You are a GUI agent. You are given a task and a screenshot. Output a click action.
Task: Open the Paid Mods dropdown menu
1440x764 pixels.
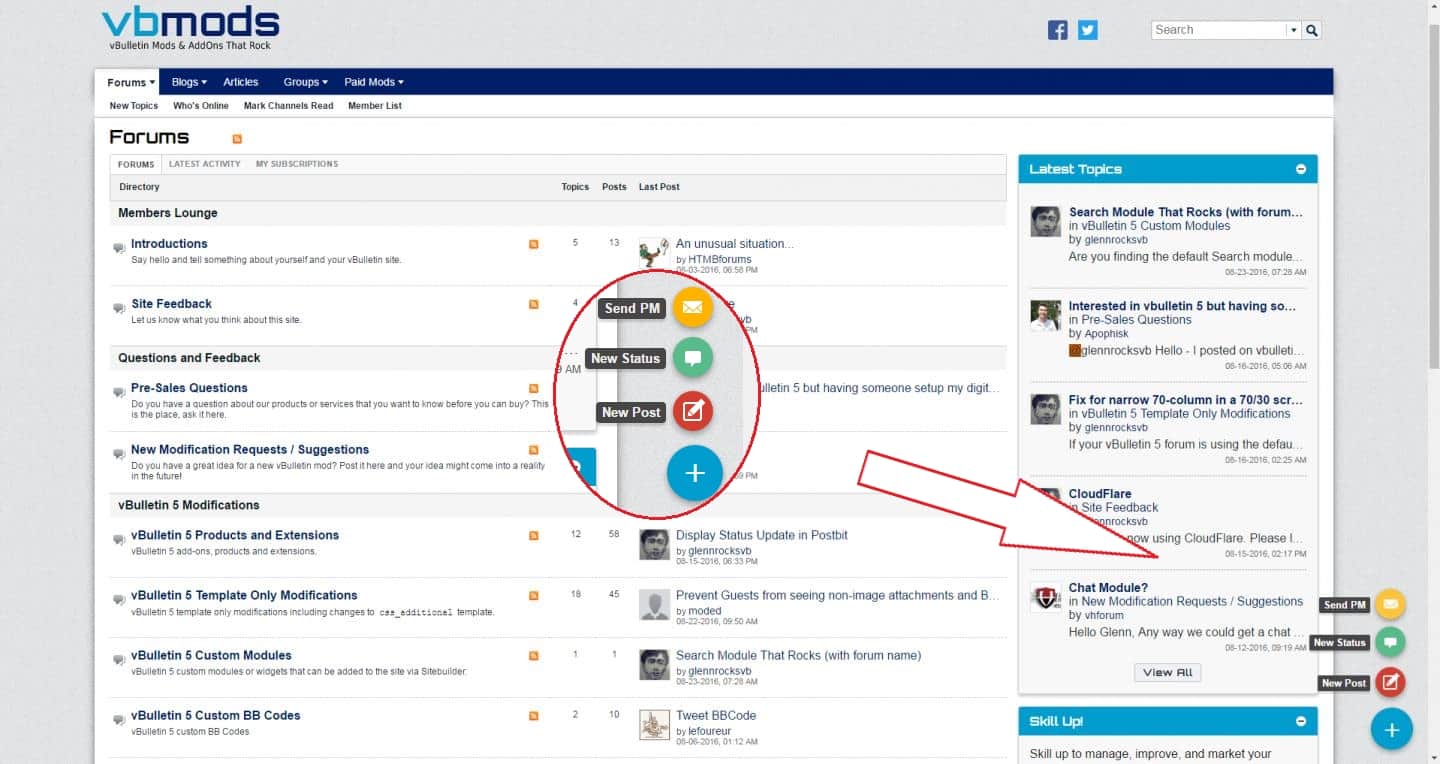(x=374, y=82)
